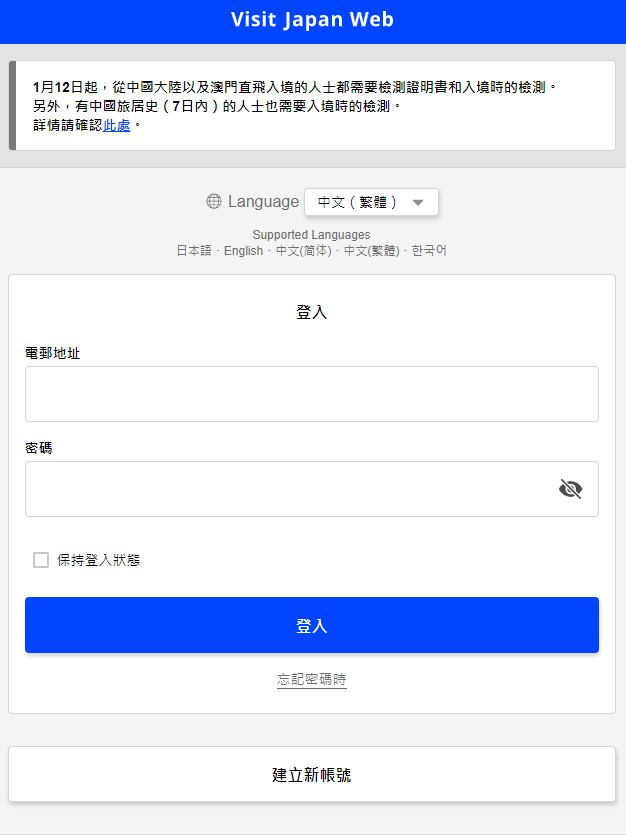This screenshot has width=626, height=835.
Task: Click the 保持登入狀態 label text
Action: coord(98,560)
